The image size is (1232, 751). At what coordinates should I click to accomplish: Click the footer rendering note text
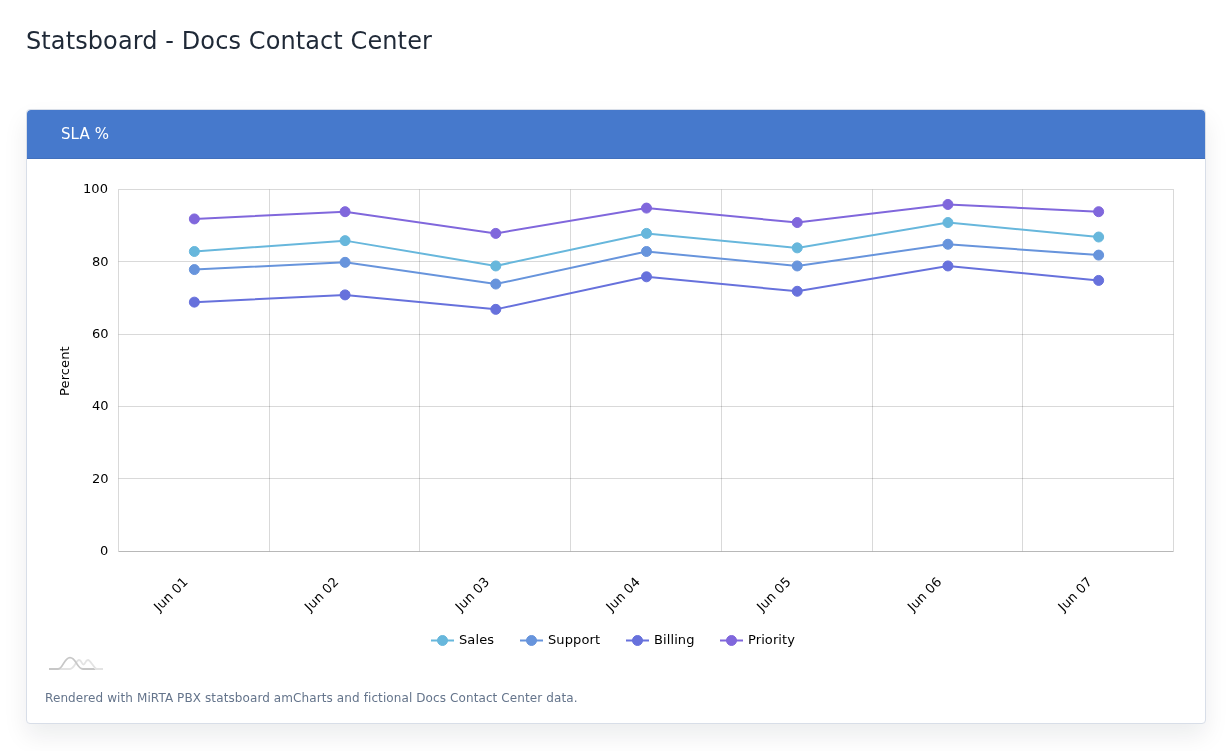311,698
